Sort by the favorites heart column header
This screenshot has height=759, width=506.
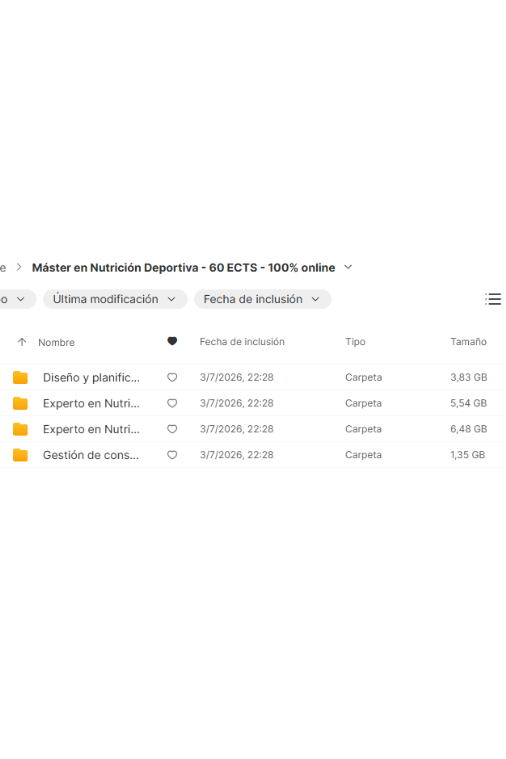pos(172,341)
